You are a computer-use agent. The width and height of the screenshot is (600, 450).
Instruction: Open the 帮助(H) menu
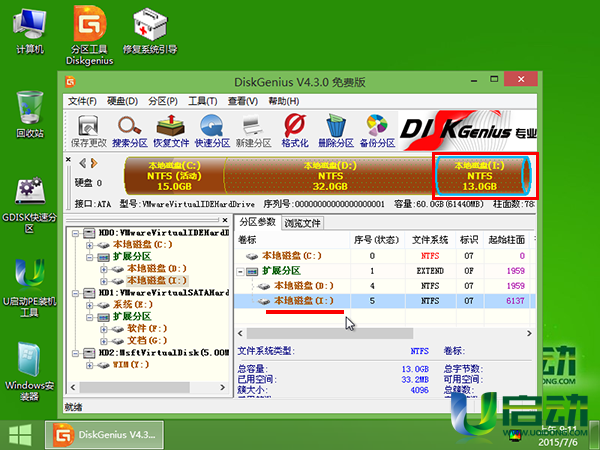coord(284,101)
